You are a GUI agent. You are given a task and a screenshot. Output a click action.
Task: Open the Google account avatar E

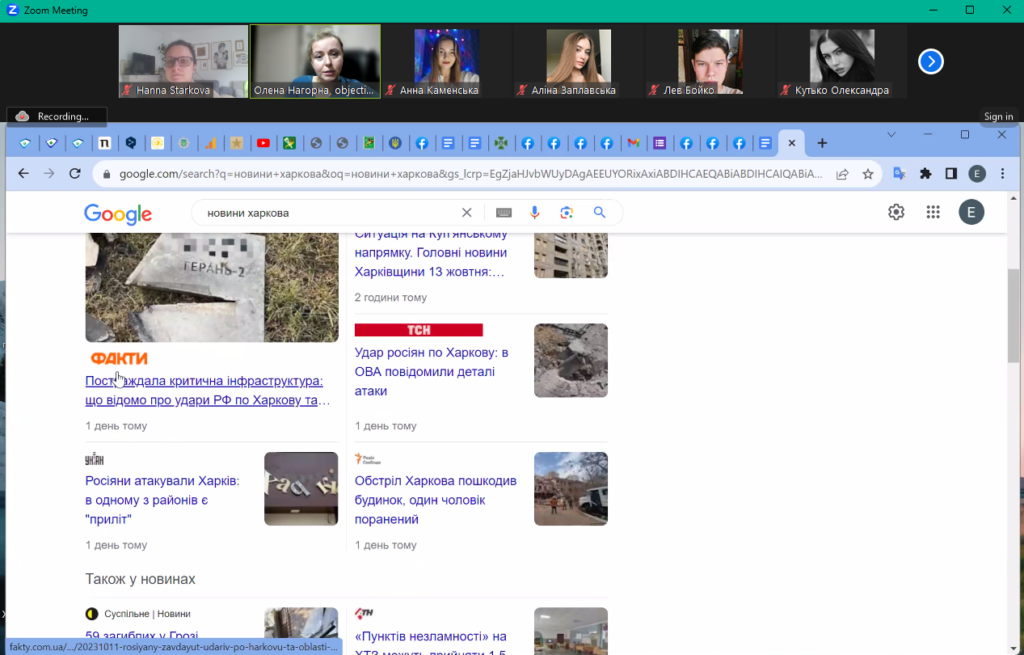click(x=971, y=212)
